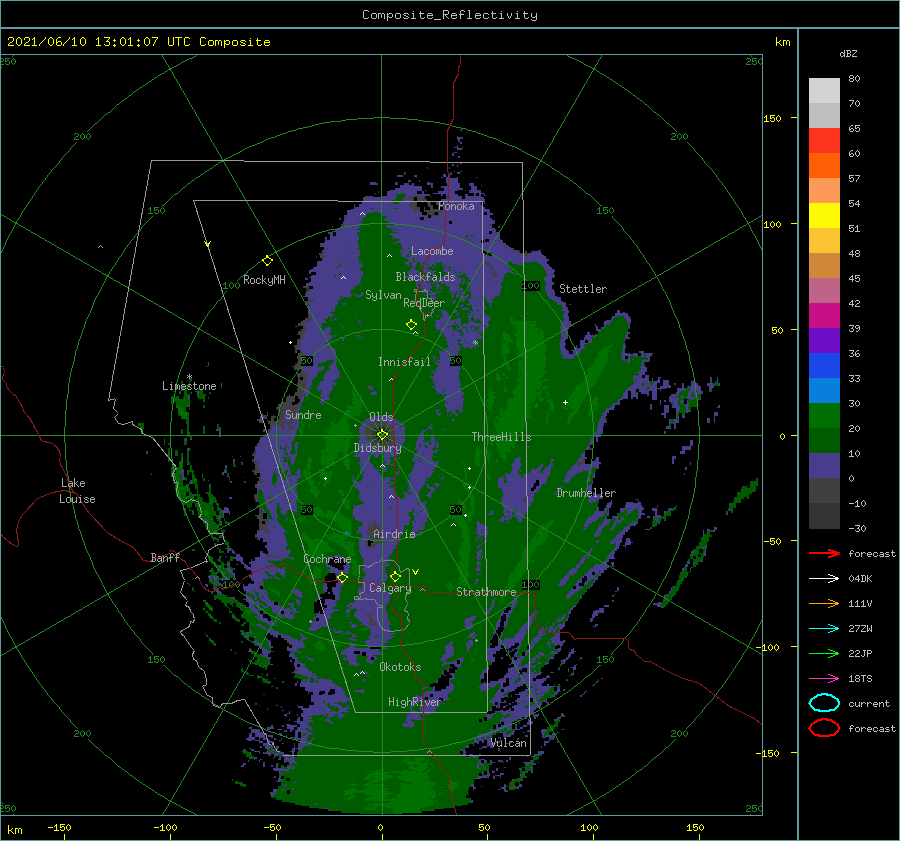The height and width of the screenshot is (841, 900).
Task: Click the Vulcan label
Action: [x=508, y=743]
